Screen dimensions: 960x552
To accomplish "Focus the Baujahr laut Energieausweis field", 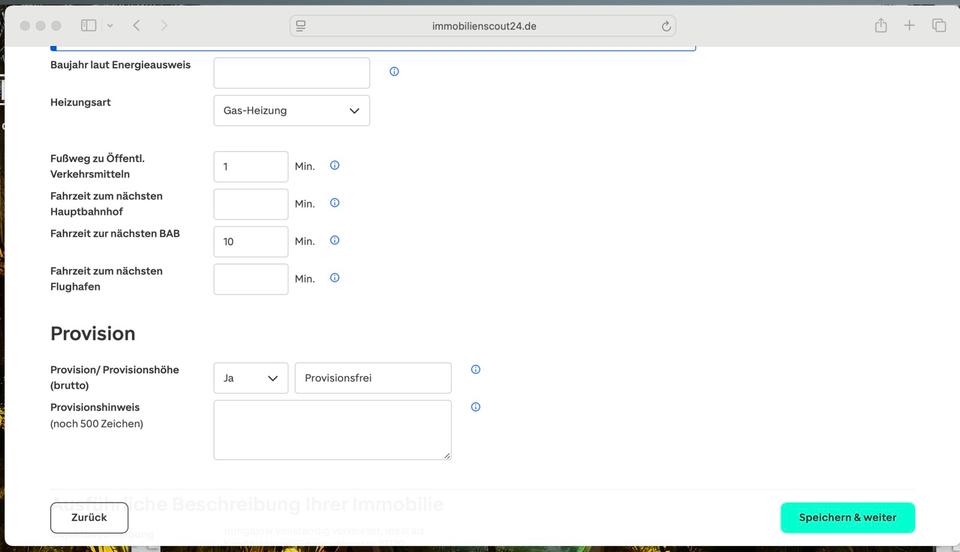I will [x=291, y=73].
